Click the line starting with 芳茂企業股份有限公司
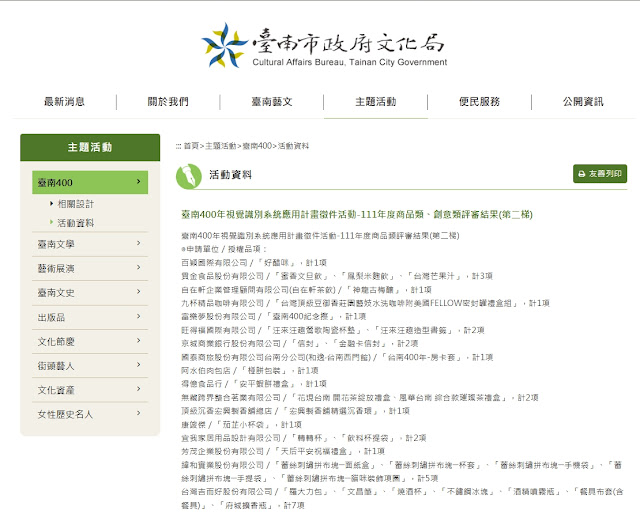640x521 pixels. [x=283, y=451]
